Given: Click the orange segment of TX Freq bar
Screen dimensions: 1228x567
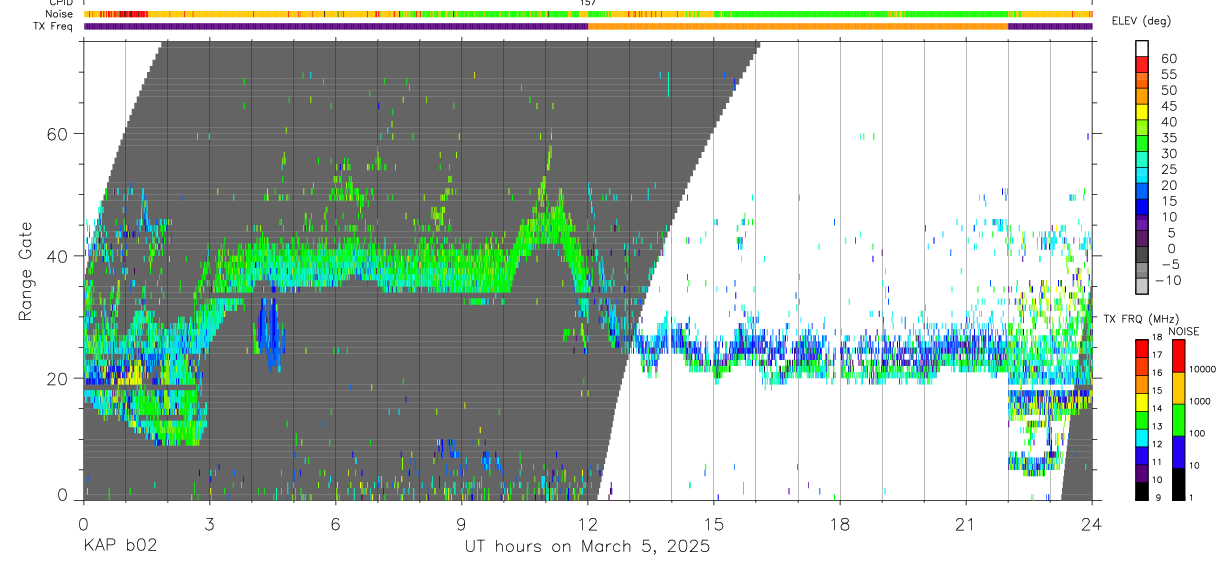Looking at the screenshot, I should (798, 26).
